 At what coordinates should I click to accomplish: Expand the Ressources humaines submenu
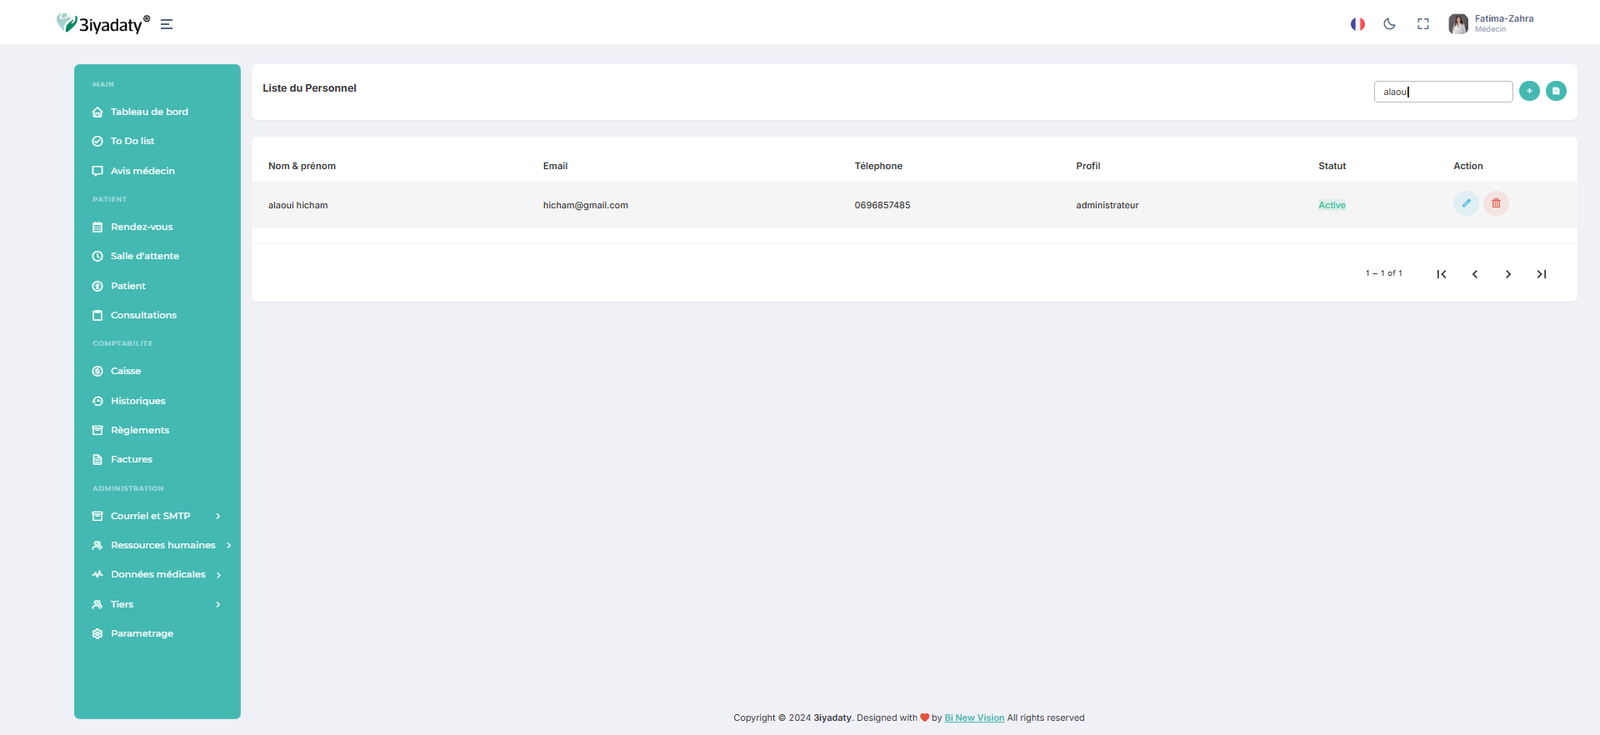click(x=162, y=545)
